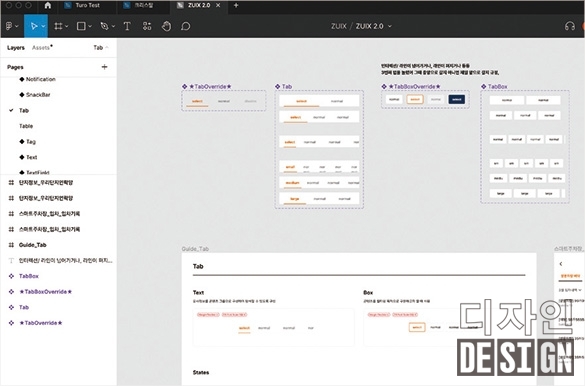Open Frame tool options dropdown arrow
This screenshot has width=585, height=386.
tap(67, 26)
